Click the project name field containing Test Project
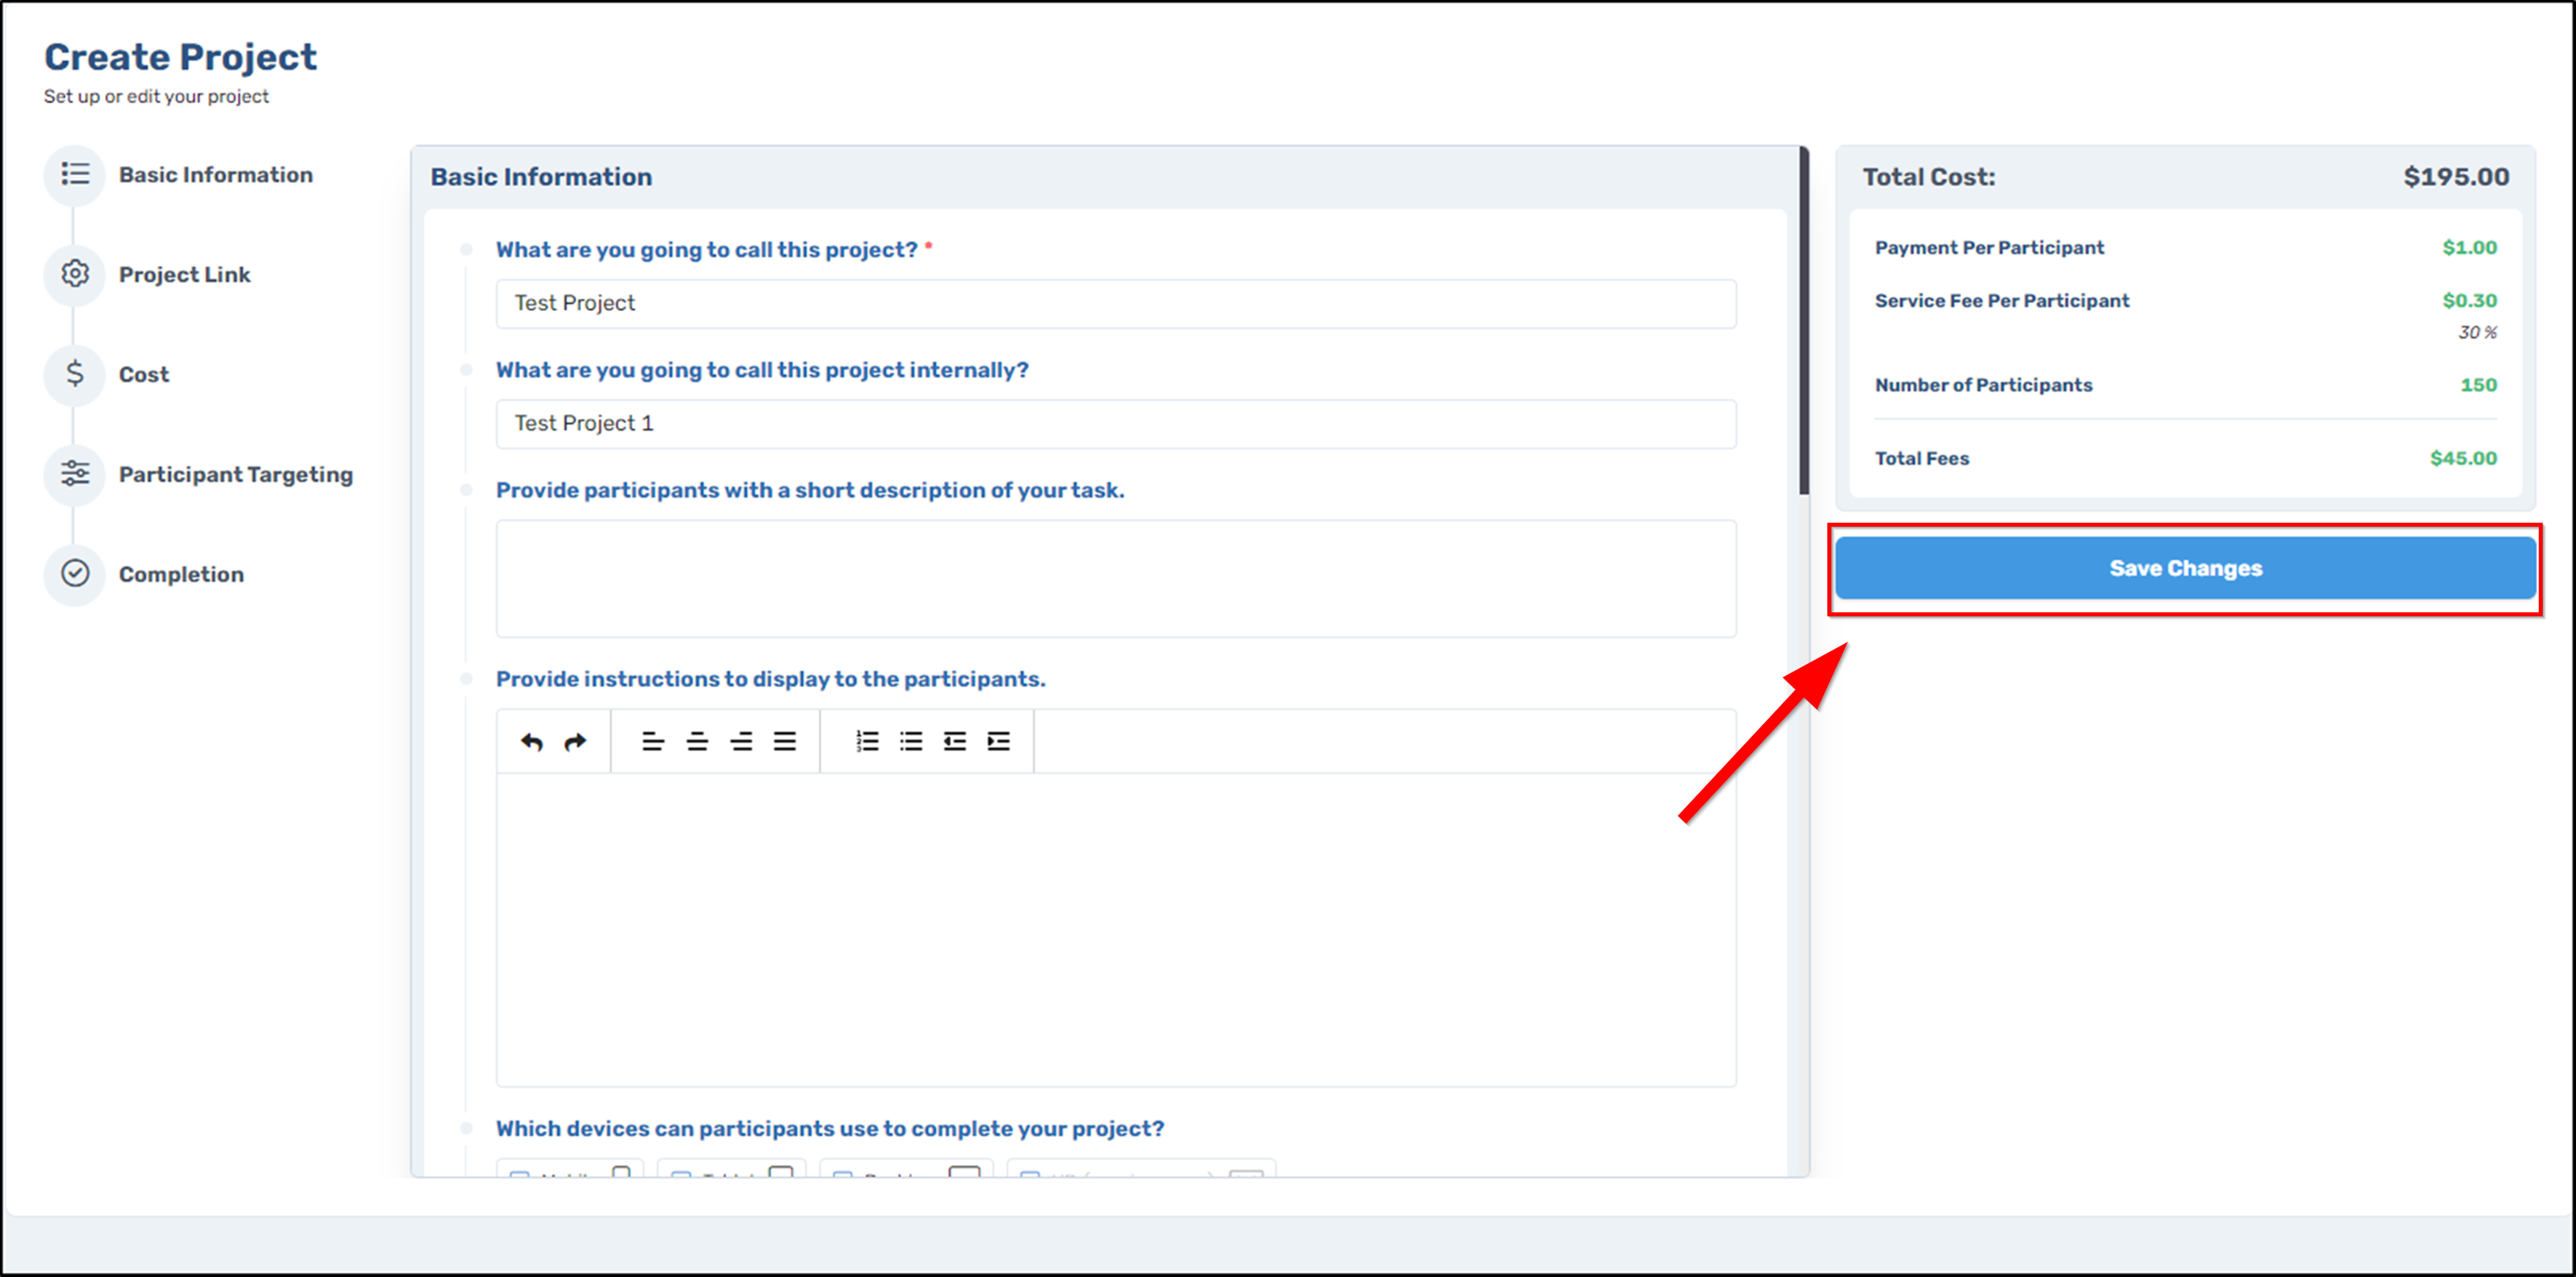 (x=1116, y=303)
